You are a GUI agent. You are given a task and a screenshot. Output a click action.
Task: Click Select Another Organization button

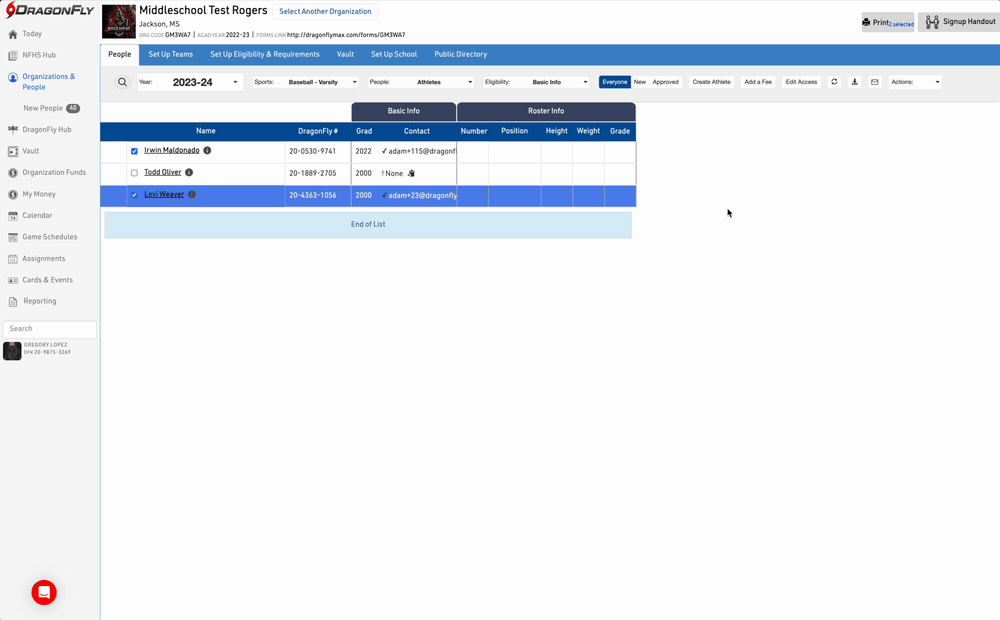click(325, 12)
